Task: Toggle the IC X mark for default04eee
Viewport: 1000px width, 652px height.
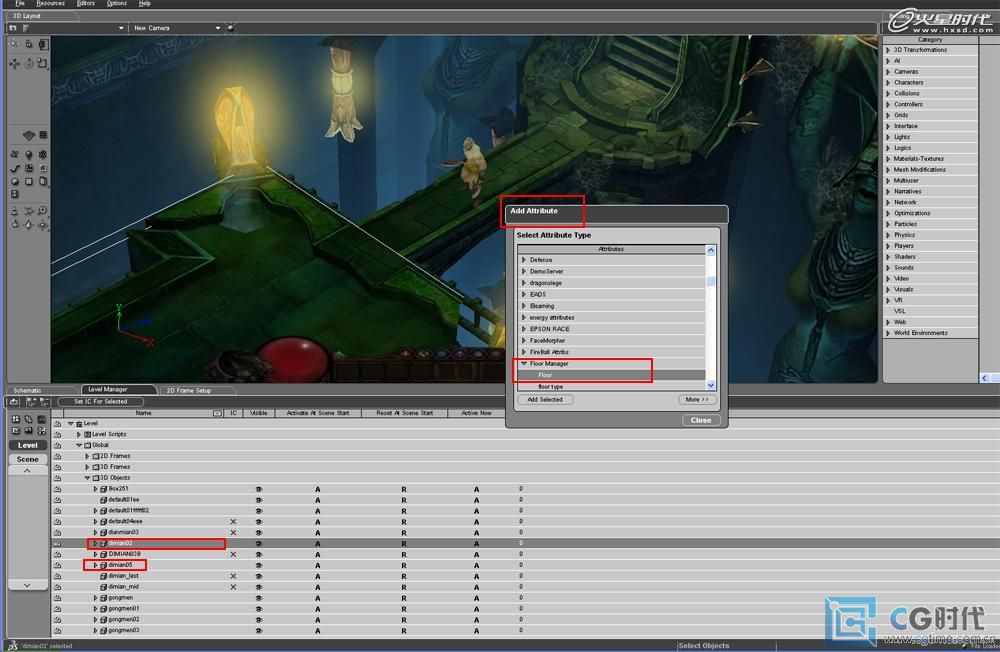Action: pyautogui.click(x=233, y=522)
